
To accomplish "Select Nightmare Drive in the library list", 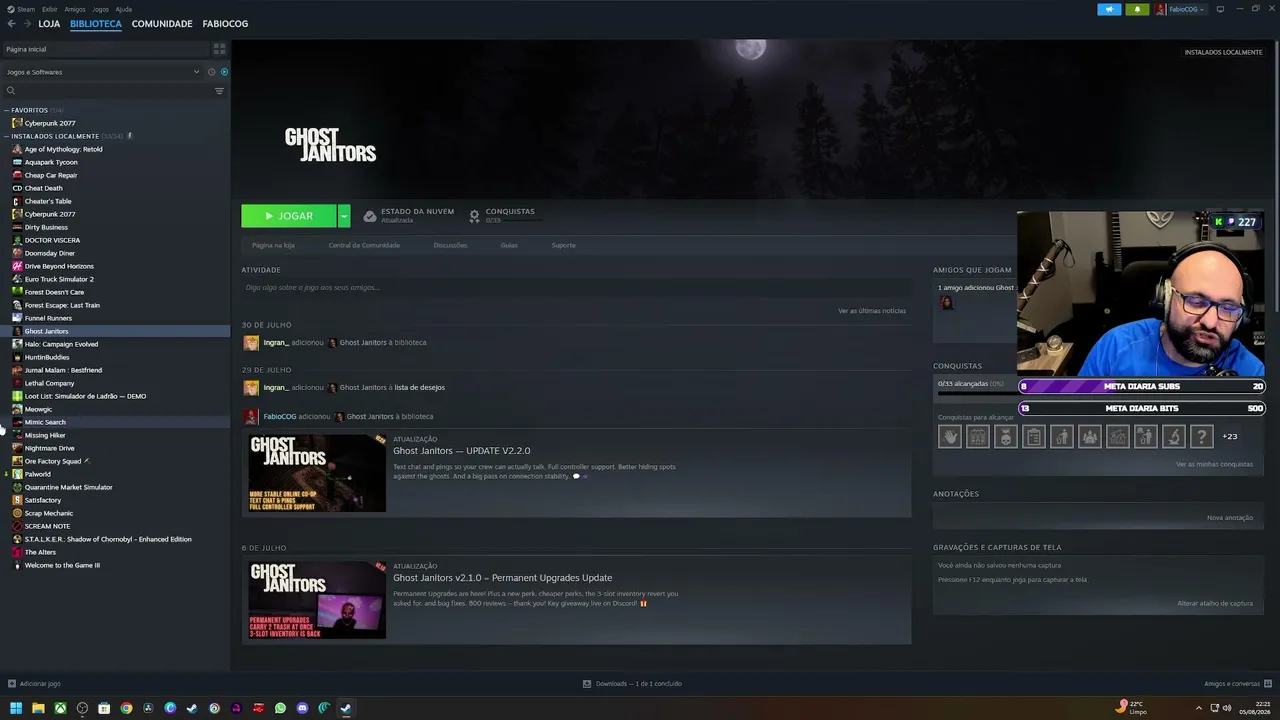I will (x=49, y=448).
